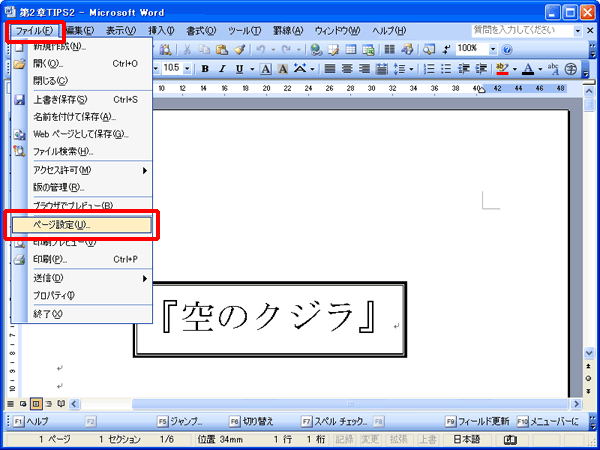This screenshot has height=450, width=600.
Task: Click the increase indent icon
Action: click(481, 69)
